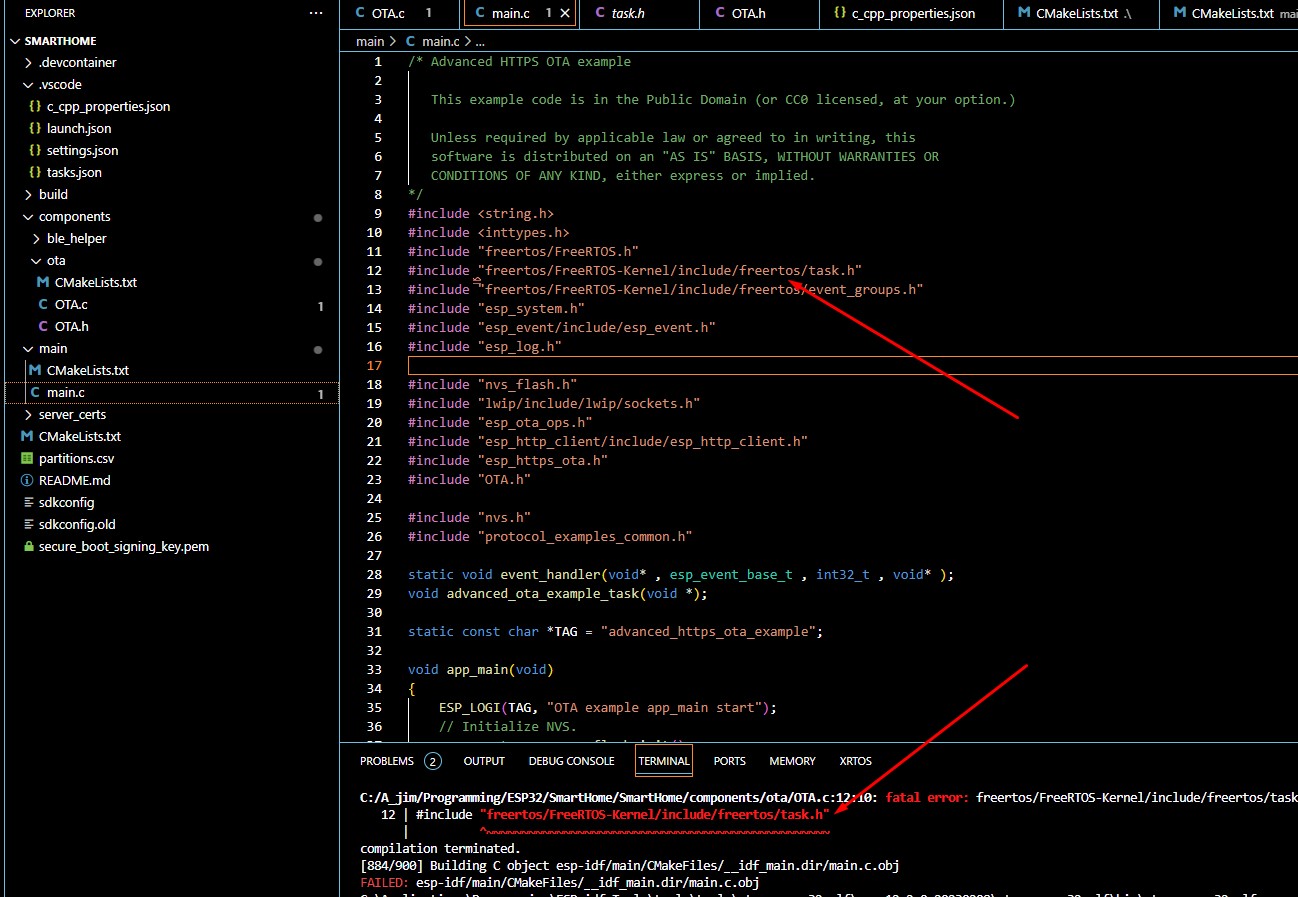Click the info icon beside README.md
The height and width of the screenshot is (897, 1298).
[27, 480]
